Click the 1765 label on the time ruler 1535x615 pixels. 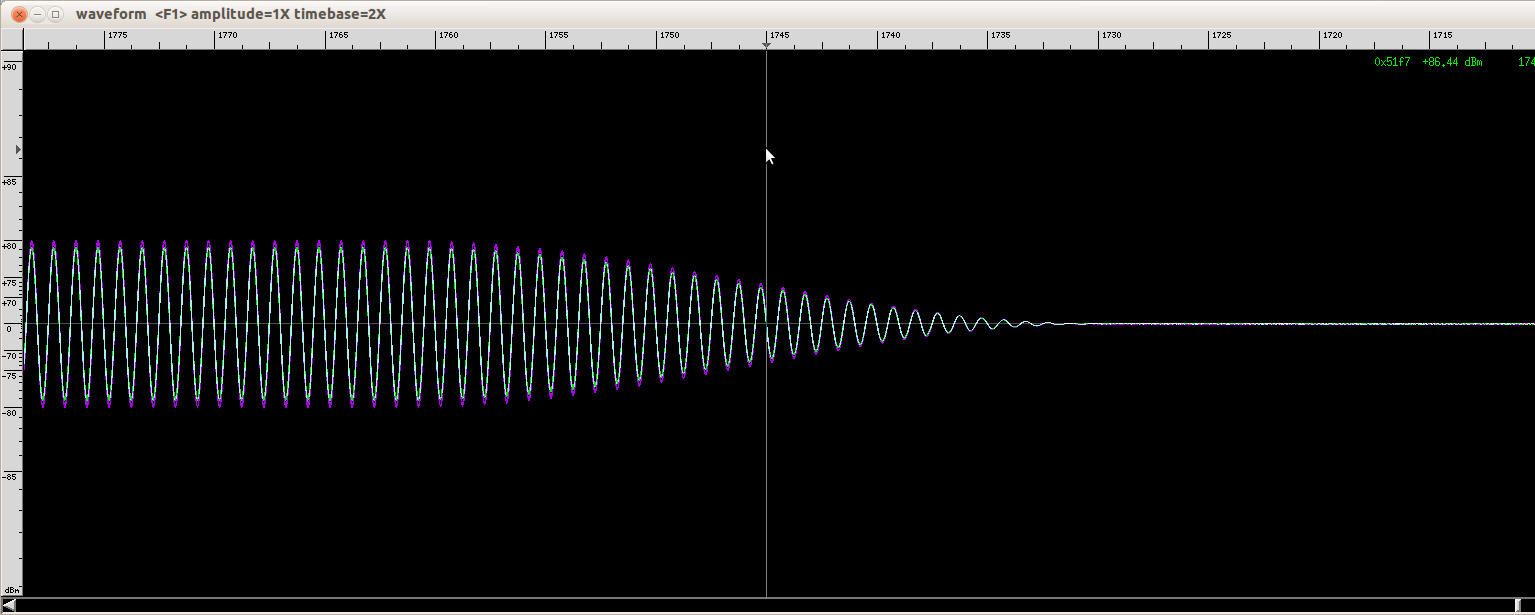pos(339,35)
